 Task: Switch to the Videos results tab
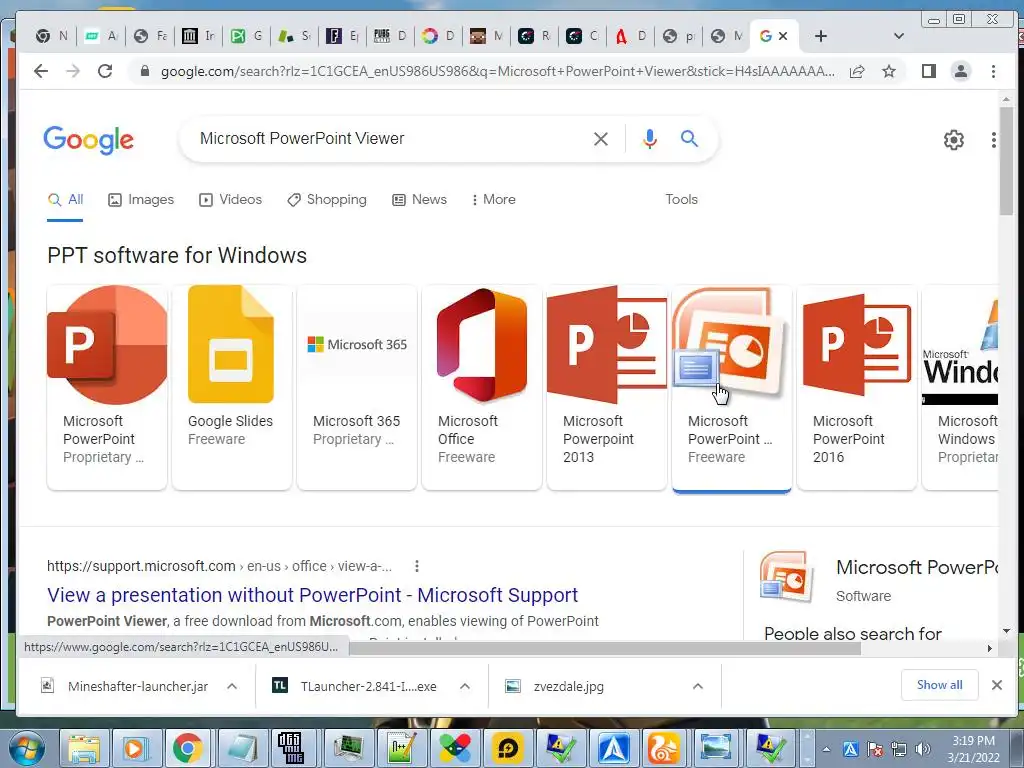[x=231, y=200]
